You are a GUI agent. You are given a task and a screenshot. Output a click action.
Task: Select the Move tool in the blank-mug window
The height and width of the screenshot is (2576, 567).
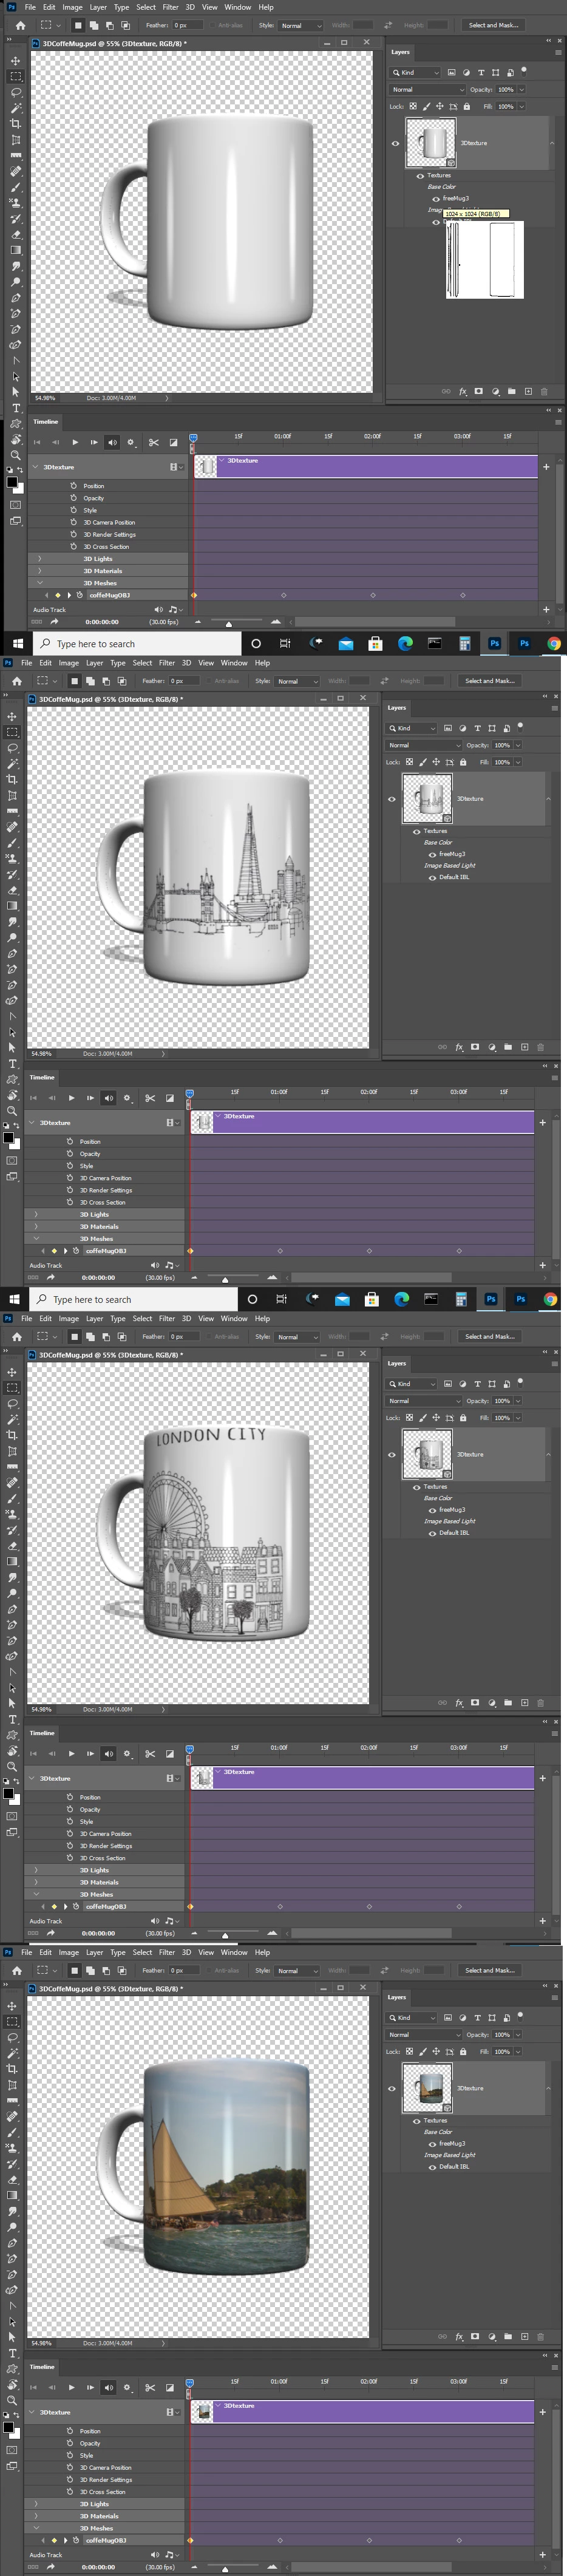(x=15, y=60)
